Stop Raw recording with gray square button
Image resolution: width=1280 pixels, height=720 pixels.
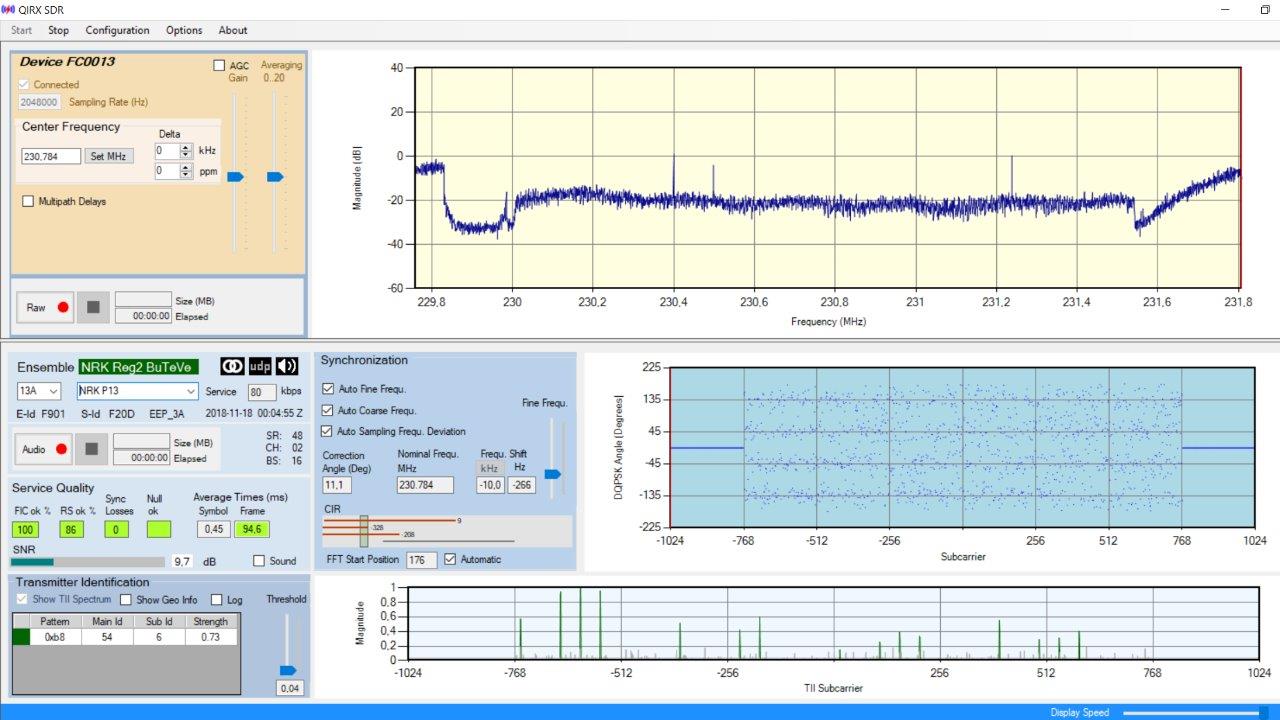pos(93,307)
